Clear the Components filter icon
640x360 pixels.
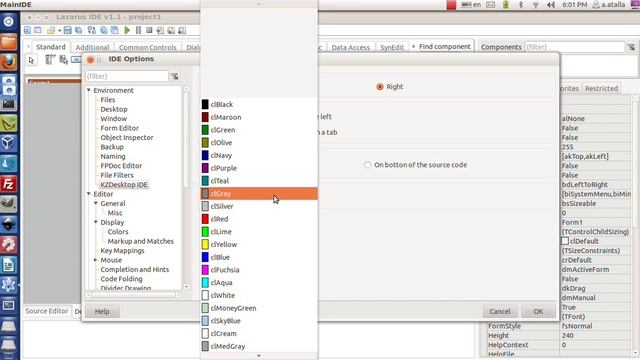(x=631, y=47)
